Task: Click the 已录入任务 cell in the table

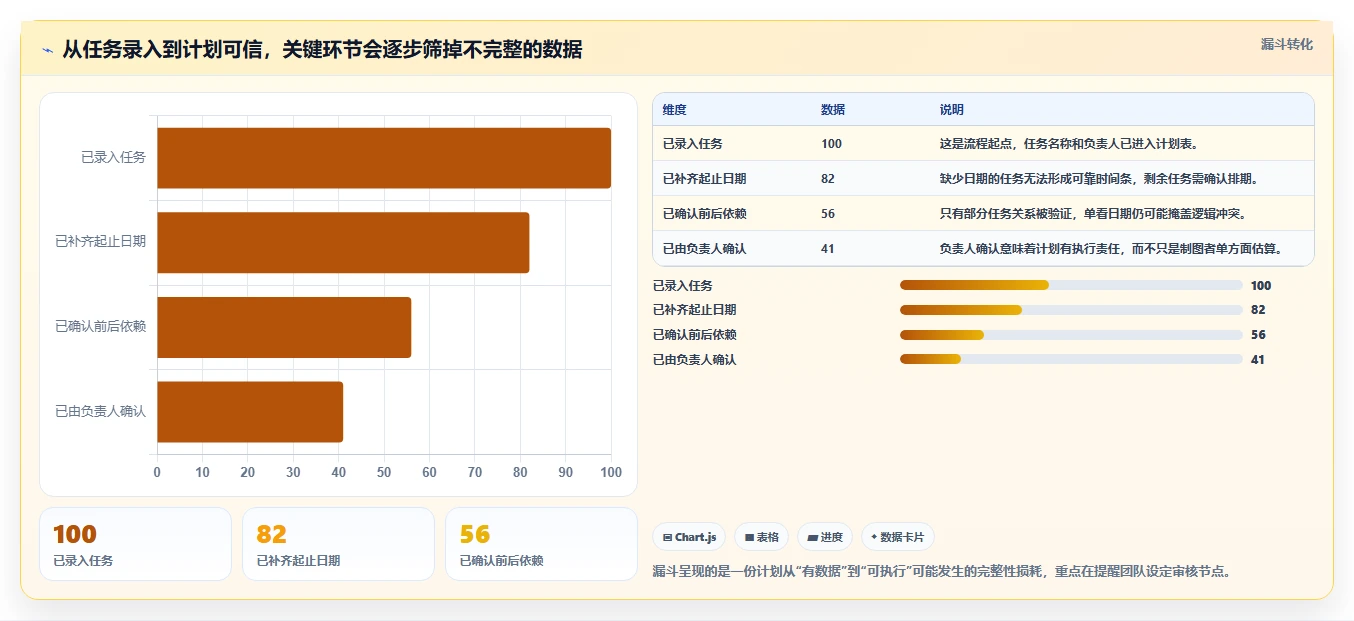Action: point(693,144)
